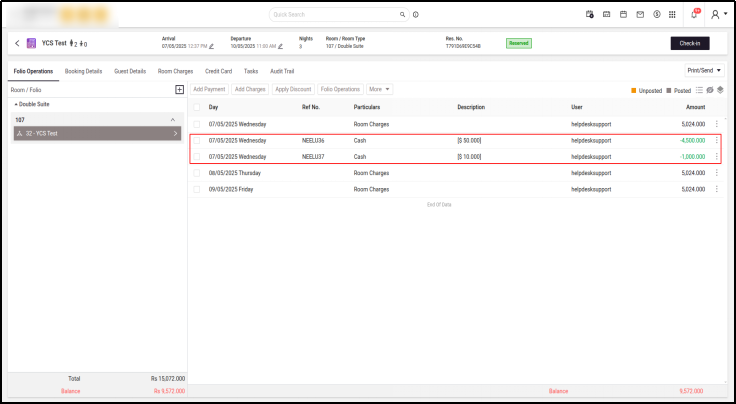Screen dimensions: 736x404
Task: Toggle the select-all checkbox in table header
Action: (197, 107)
